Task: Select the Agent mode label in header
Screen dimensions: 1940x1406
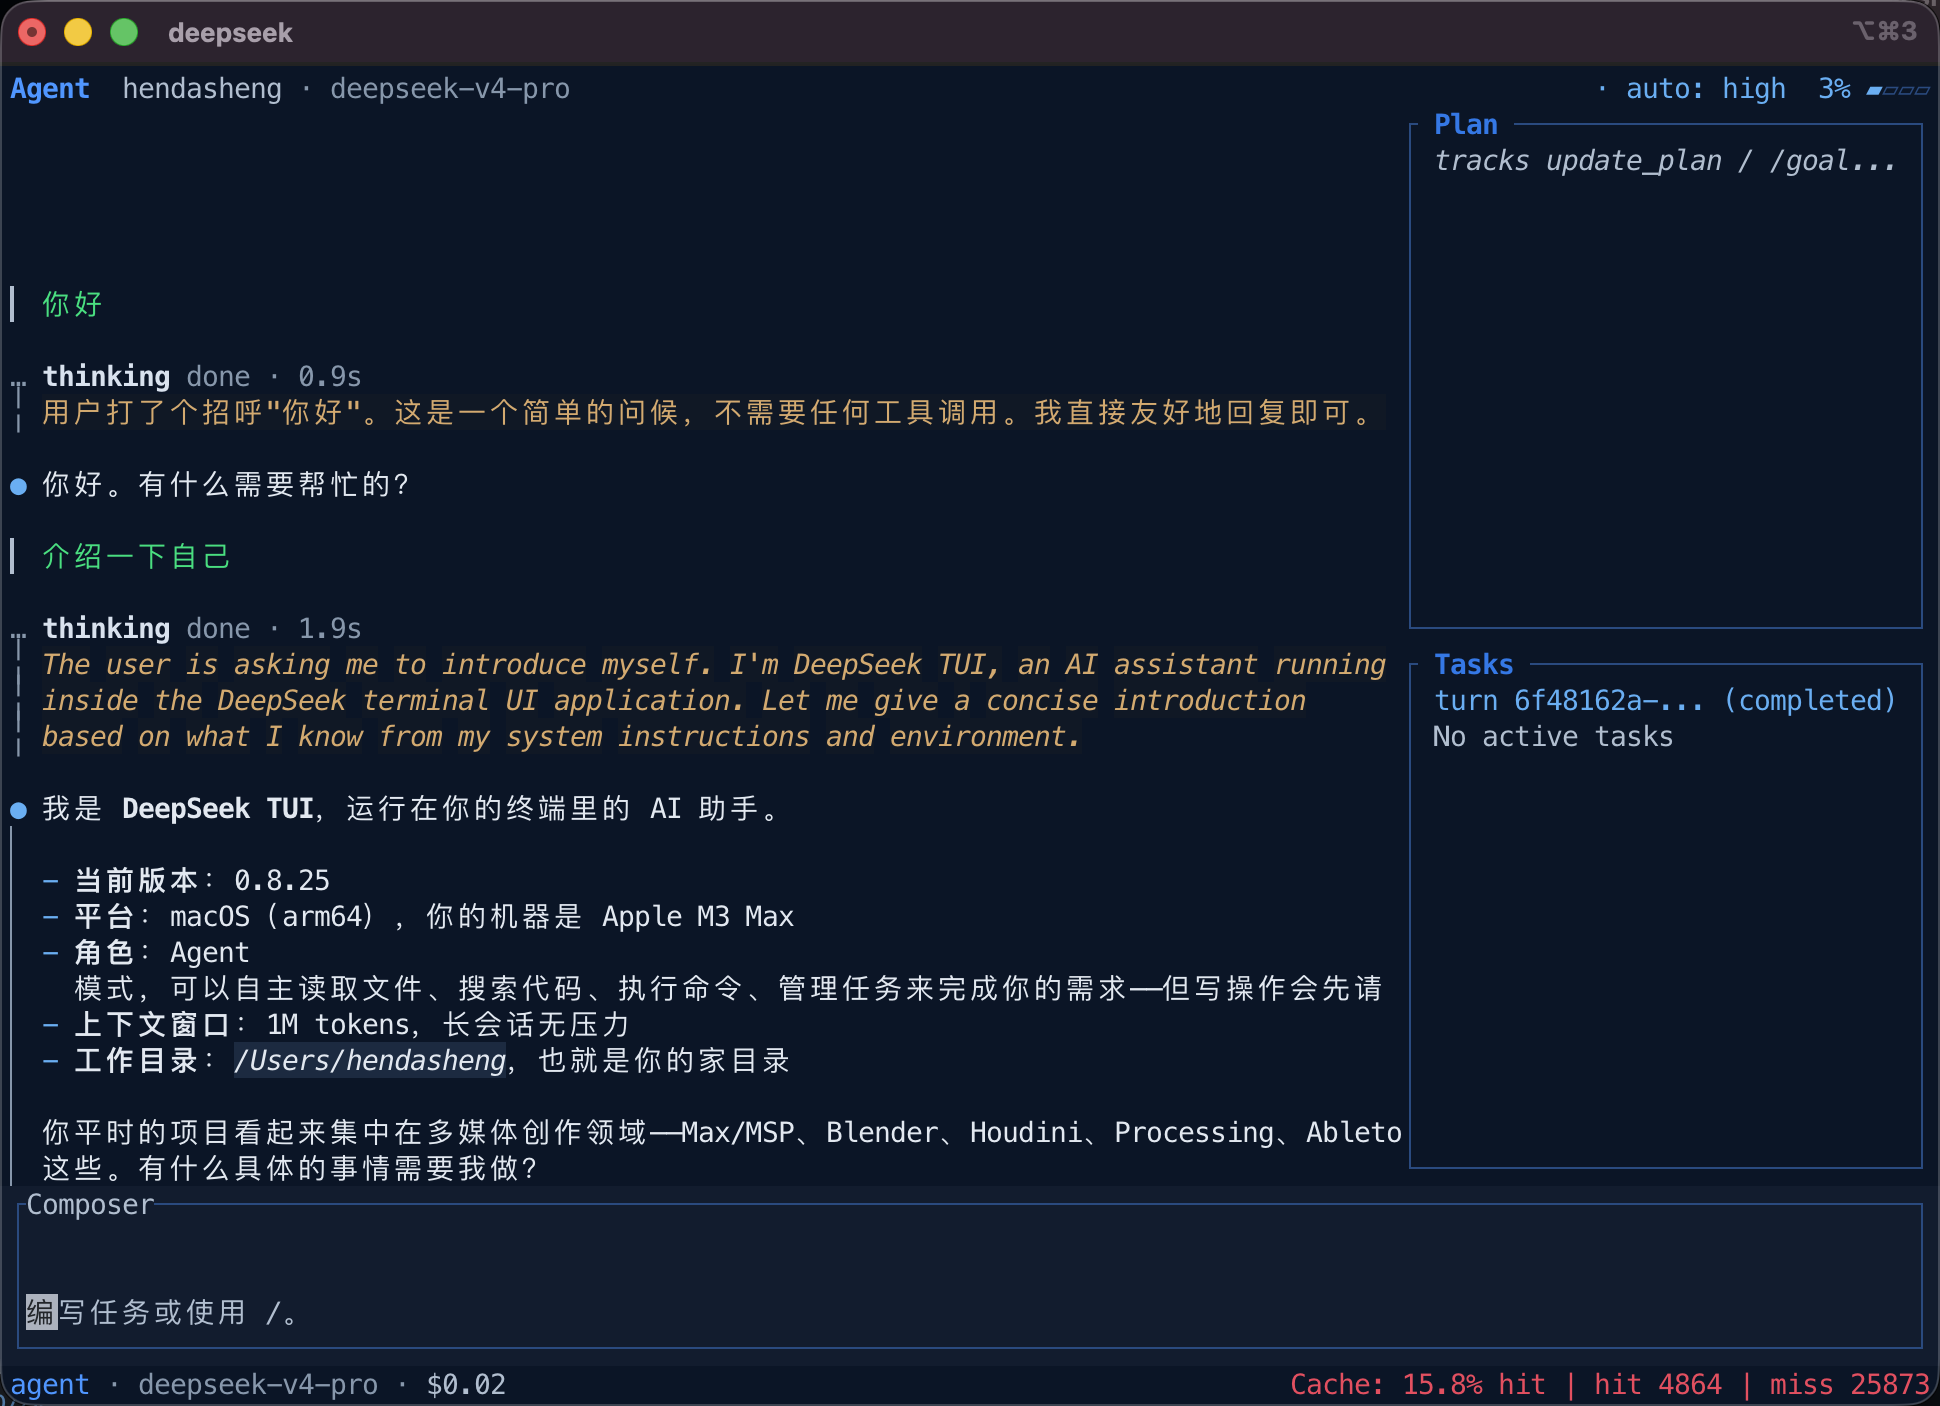Action: (50, 89)
